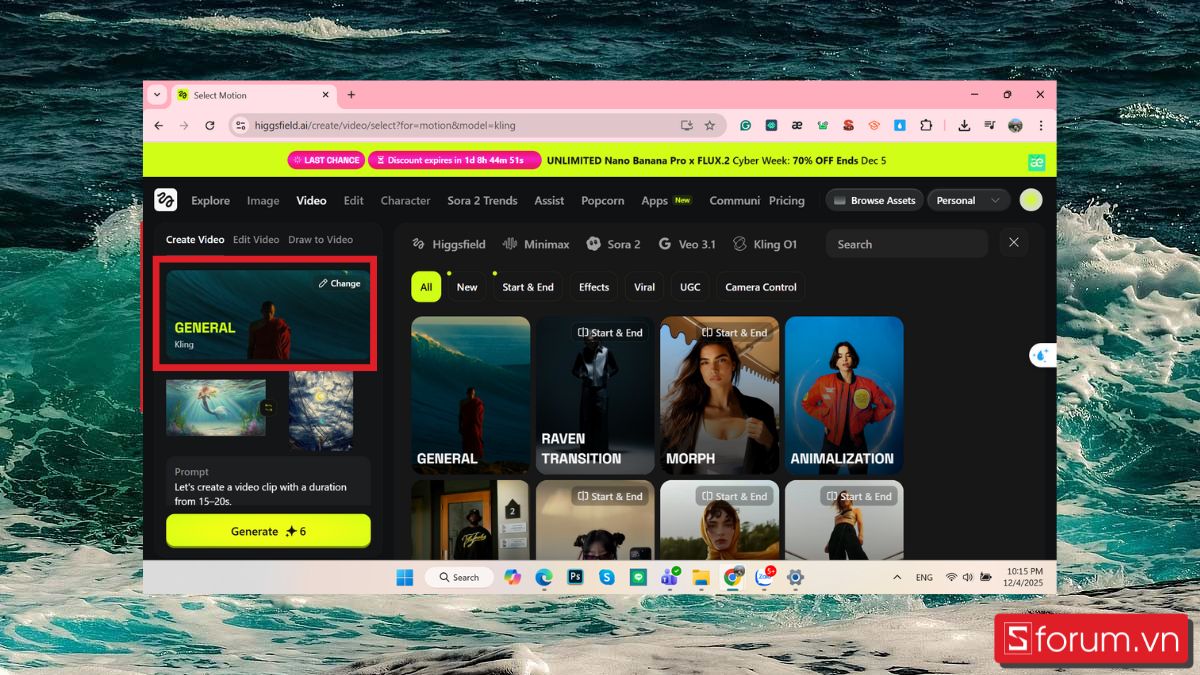Switch to the Edit Video tab
This screenshot has width=1200, height=675.
[x=256, y=239]
